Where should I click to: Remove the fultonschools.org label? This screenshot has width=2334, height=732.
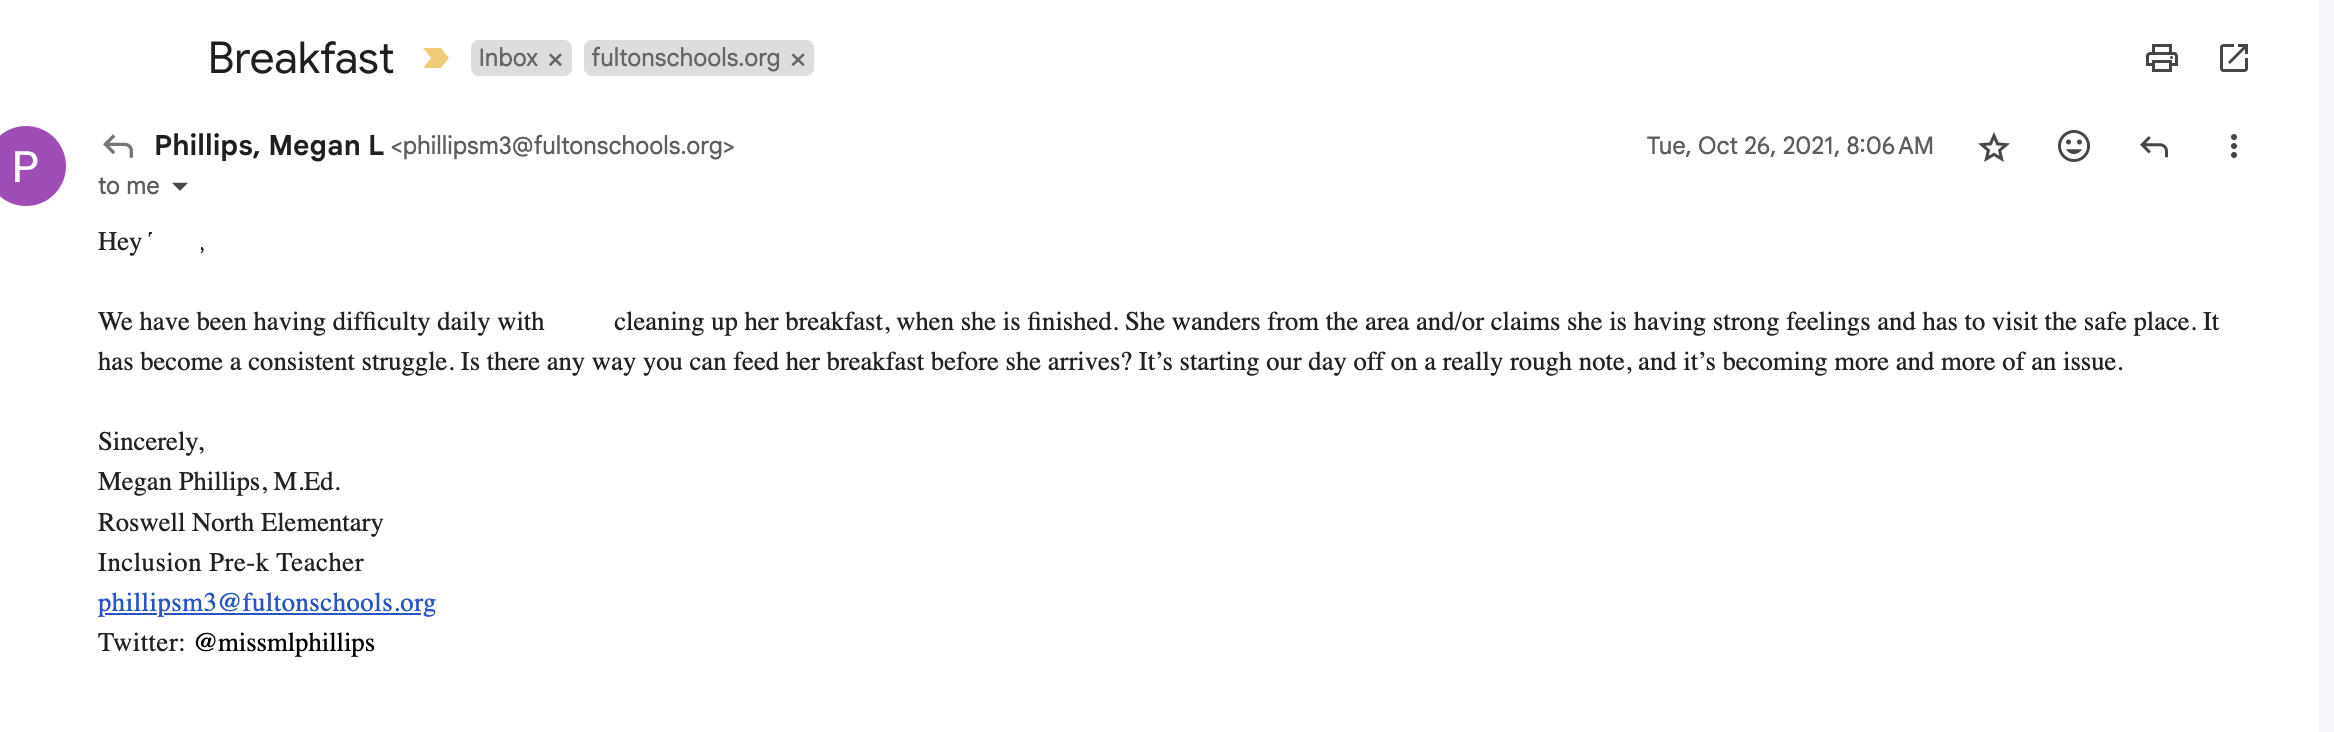point(798,59)
